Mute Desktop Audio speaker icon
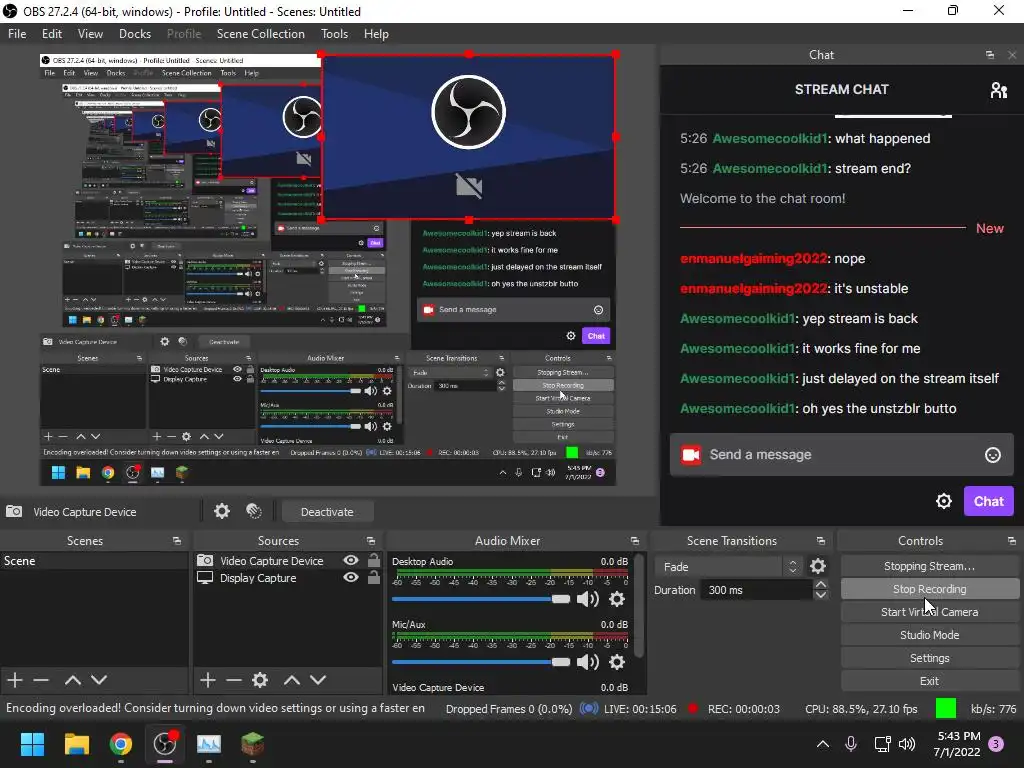This screenshot has height=768, width=1024. 588,599
